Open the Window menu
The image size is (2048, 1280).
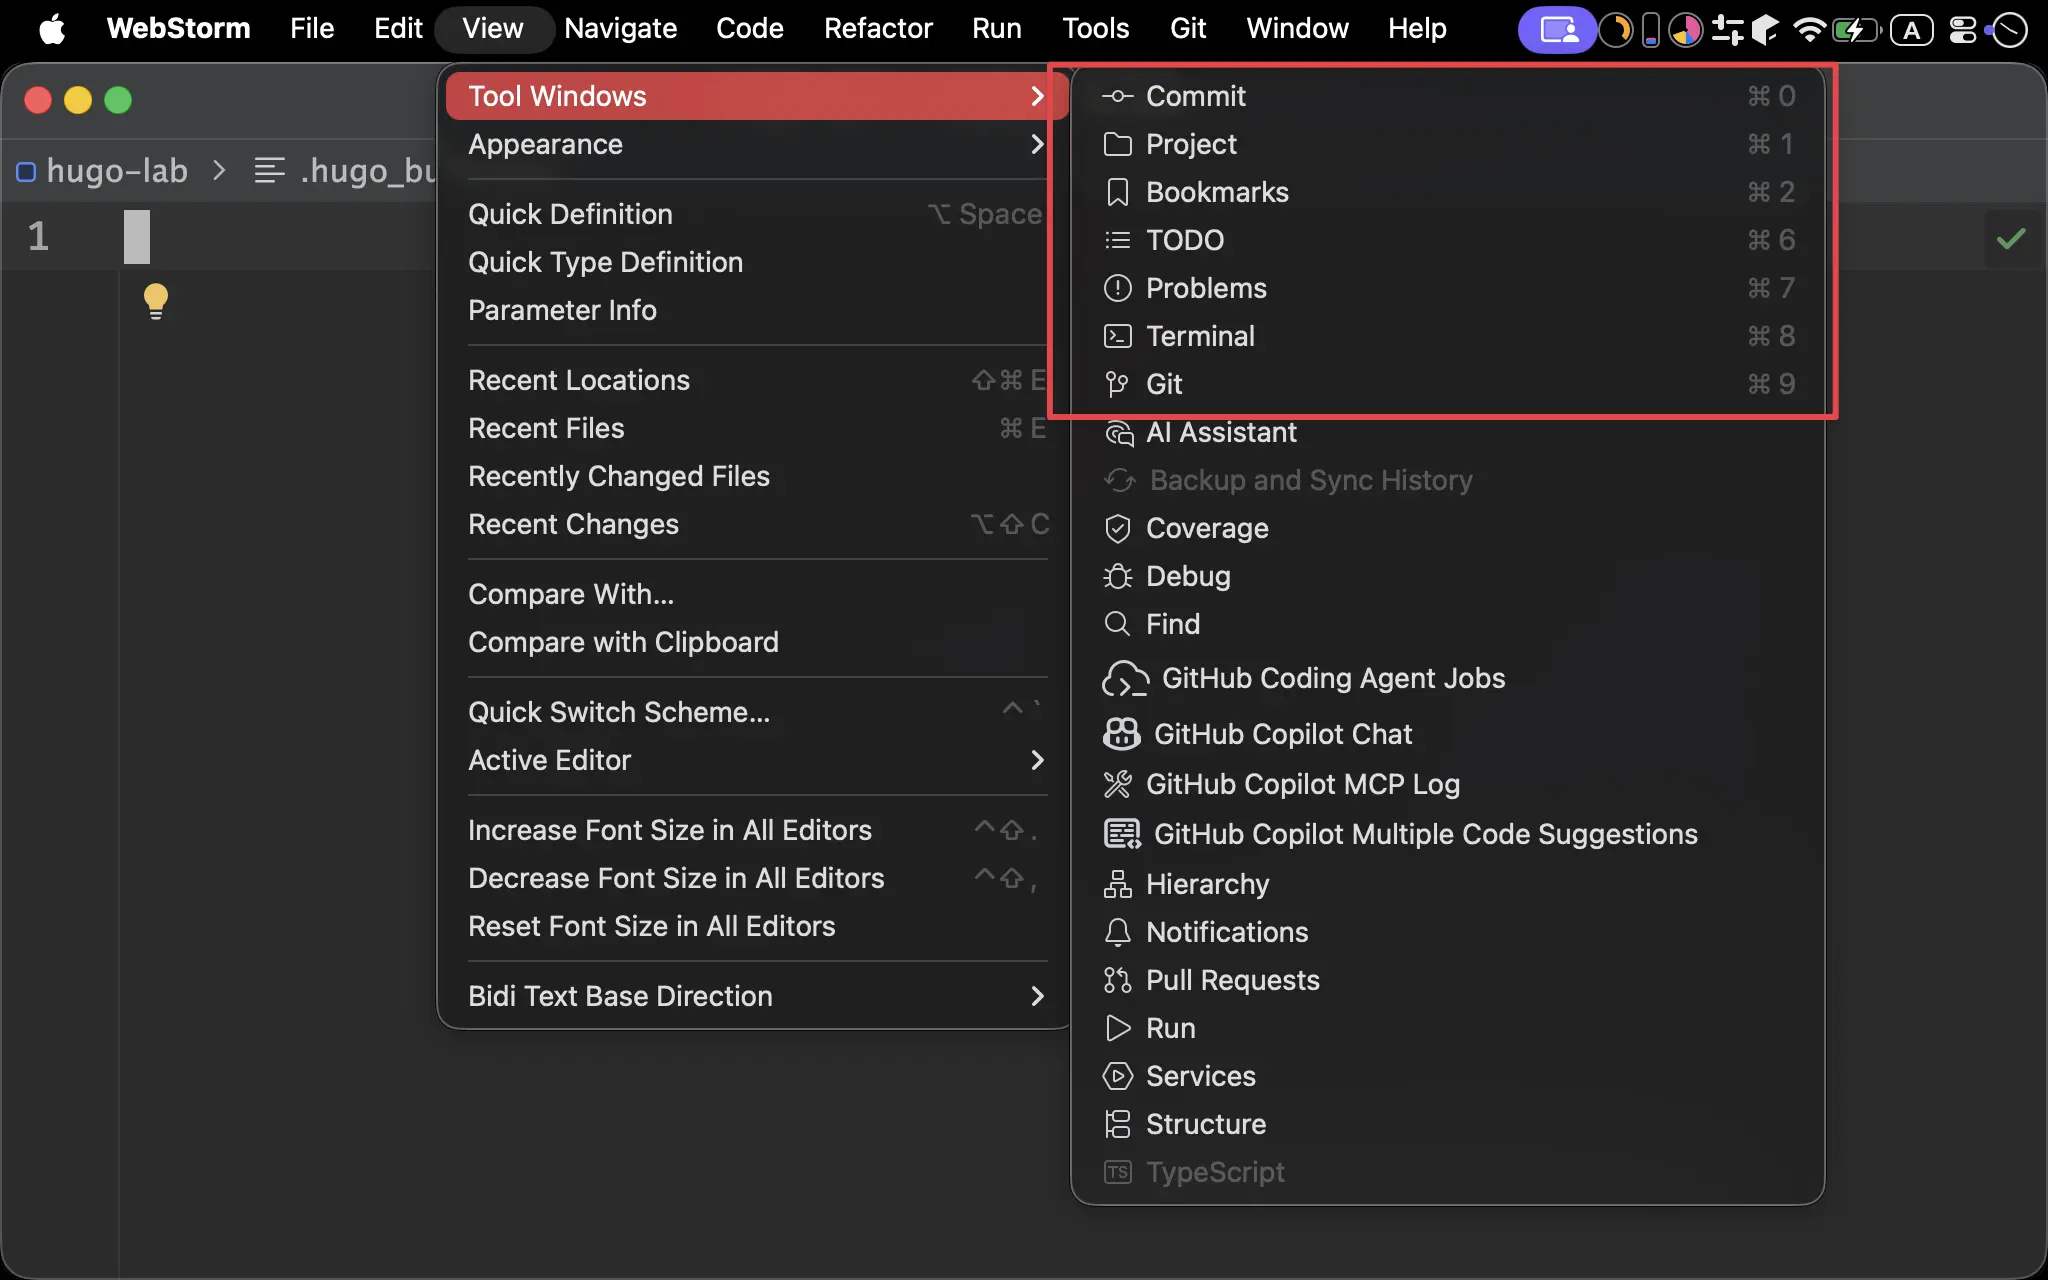click(1297, 28)
